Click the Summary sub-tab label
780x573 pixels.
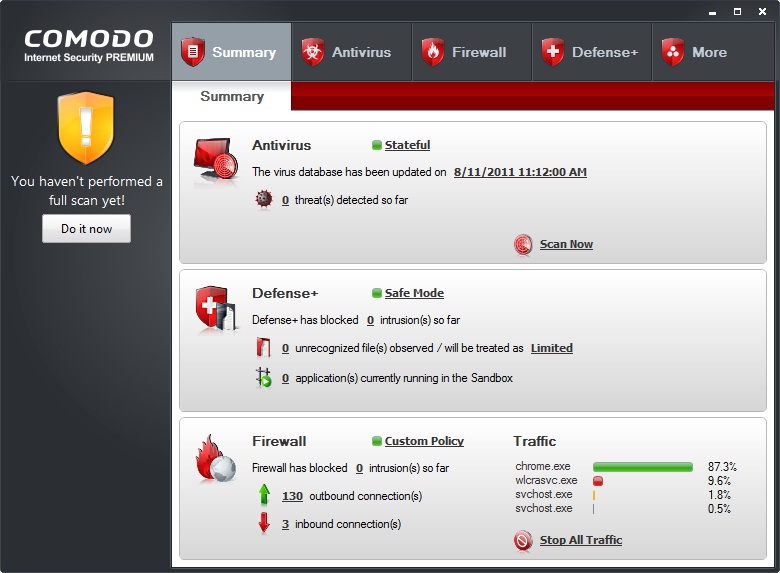[232, 96]
